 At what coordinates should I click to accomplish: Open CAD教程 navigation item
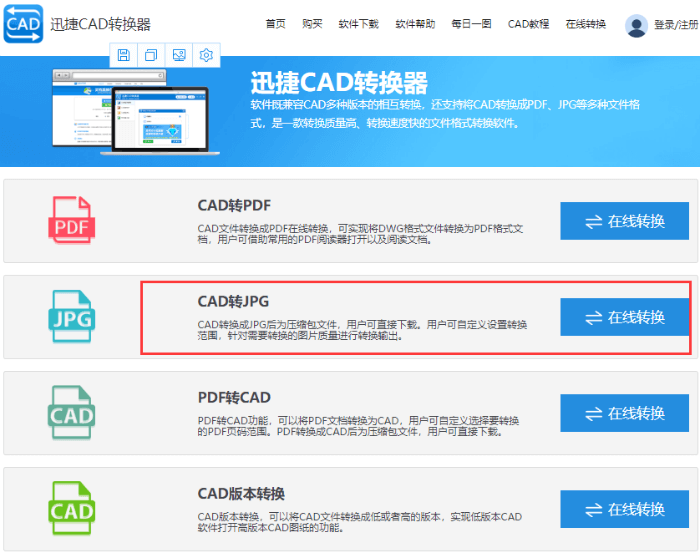coord(529,24)
